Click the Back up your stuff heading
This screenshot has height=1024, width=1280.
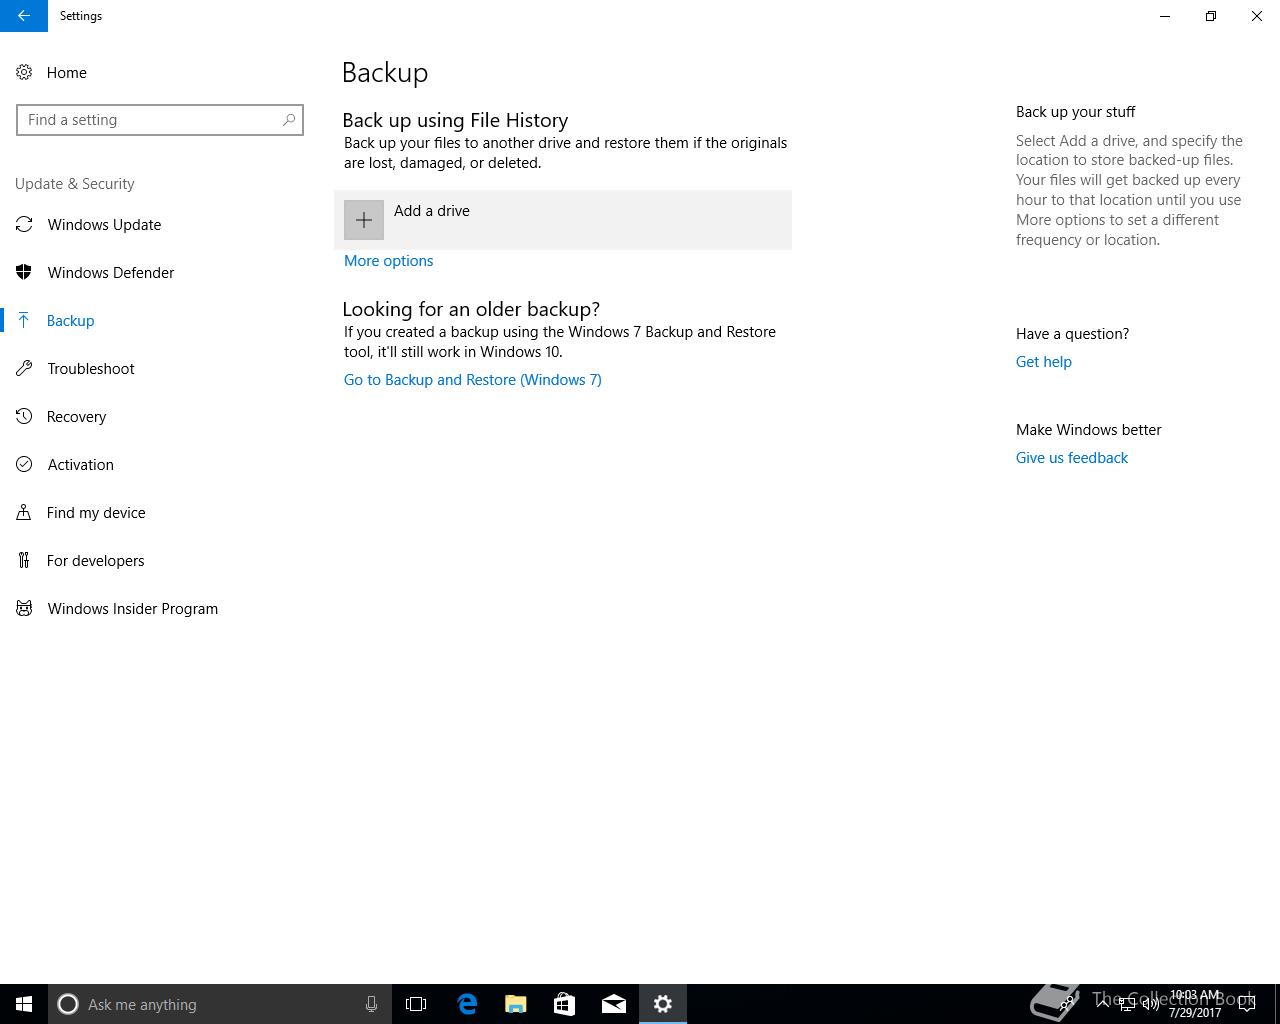[x=1076, y=112]
